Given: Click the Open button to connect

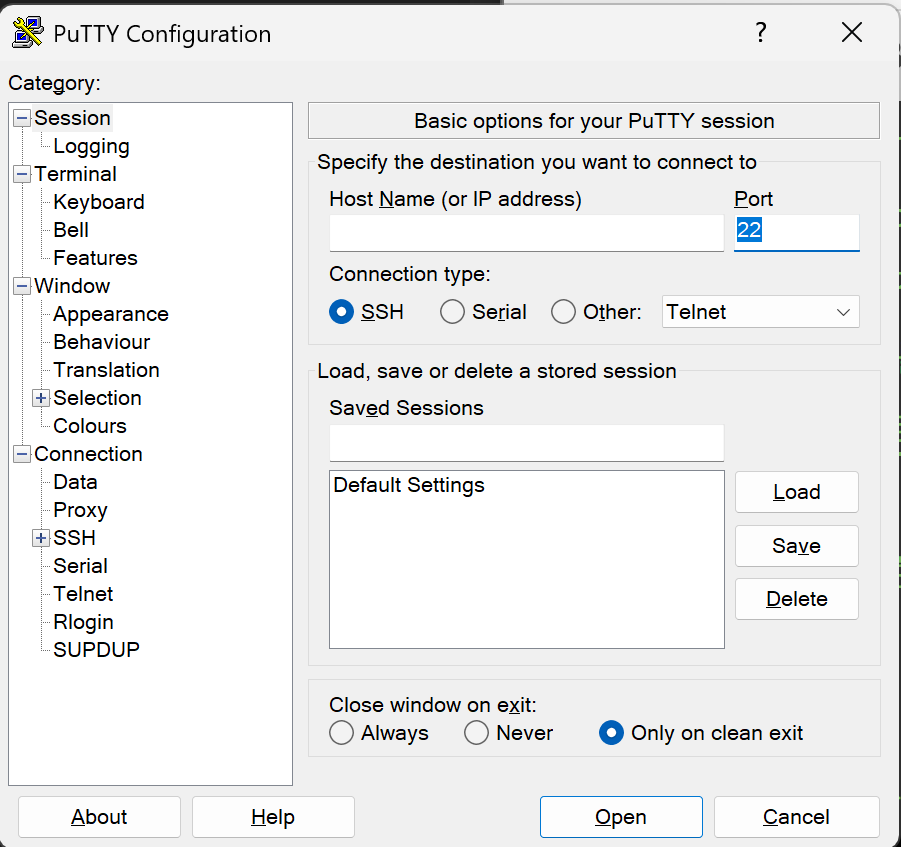Looking at the screenshot, I should 621,817.
